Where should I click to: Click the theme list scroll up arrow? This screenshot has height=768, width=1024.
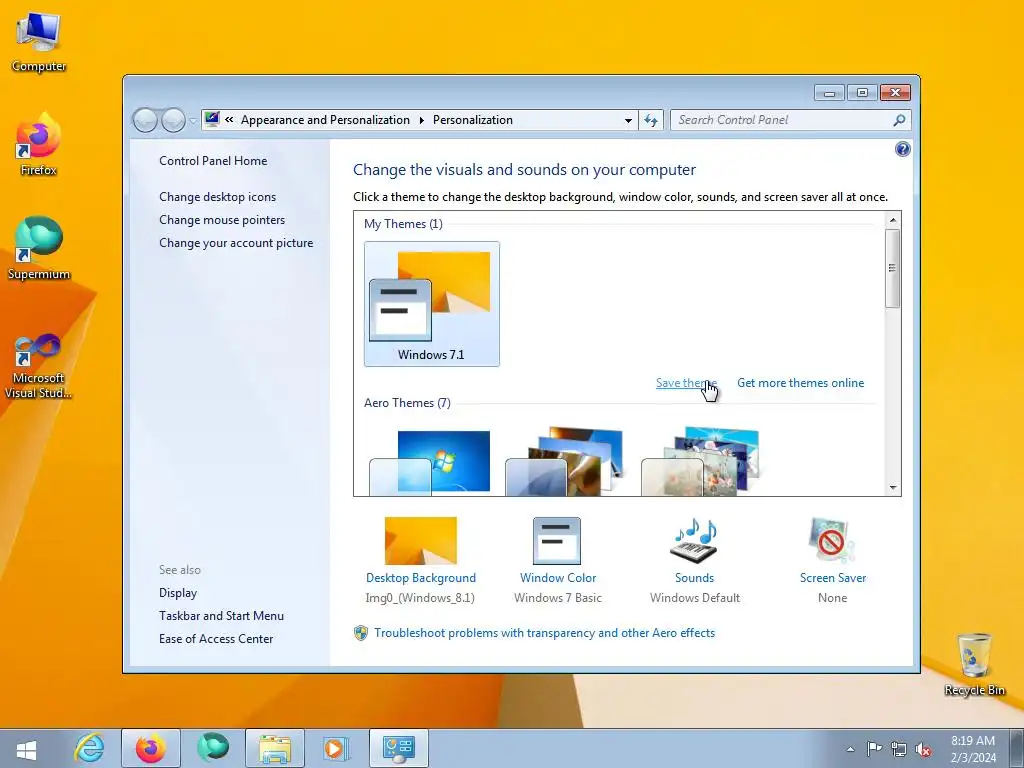(x=893, y=220)
